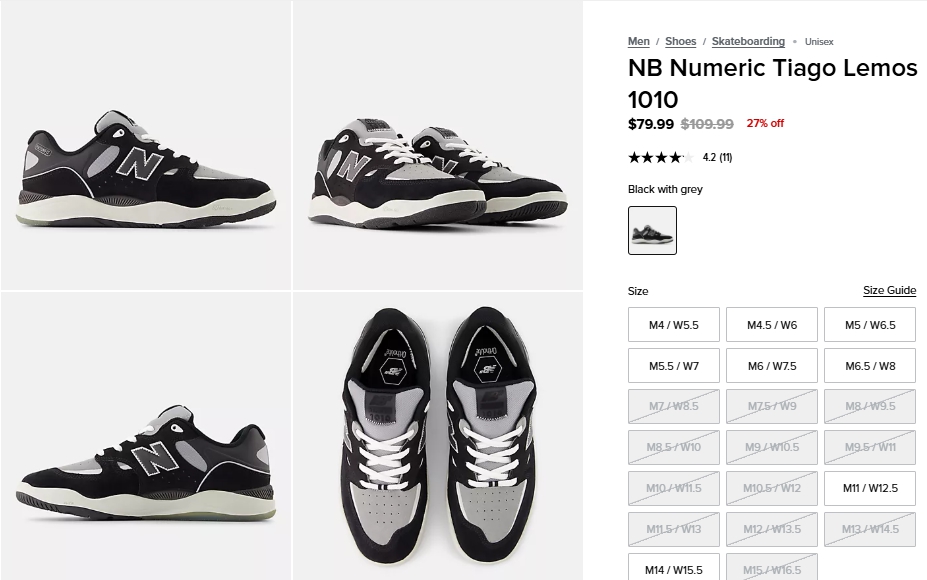
Task: Choose size M14 / W15.5
Action: tap(674, 569)
